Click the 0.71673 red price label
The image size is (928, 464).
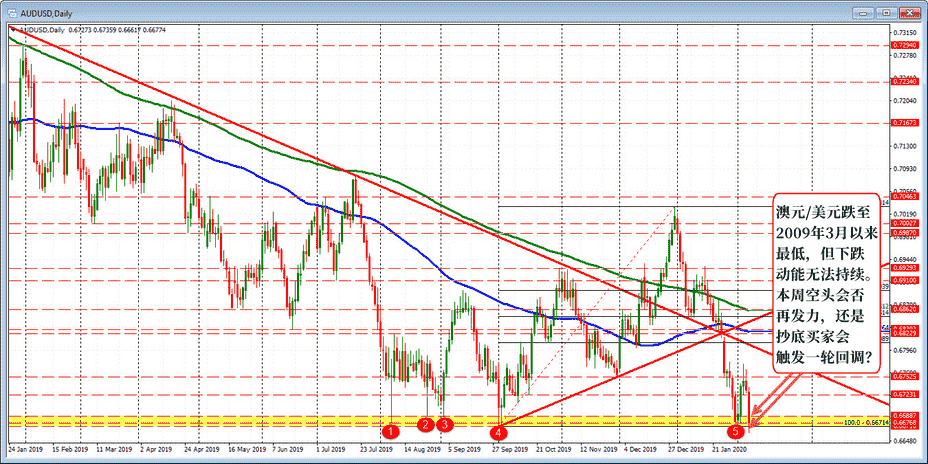click(x=904, y=123)
